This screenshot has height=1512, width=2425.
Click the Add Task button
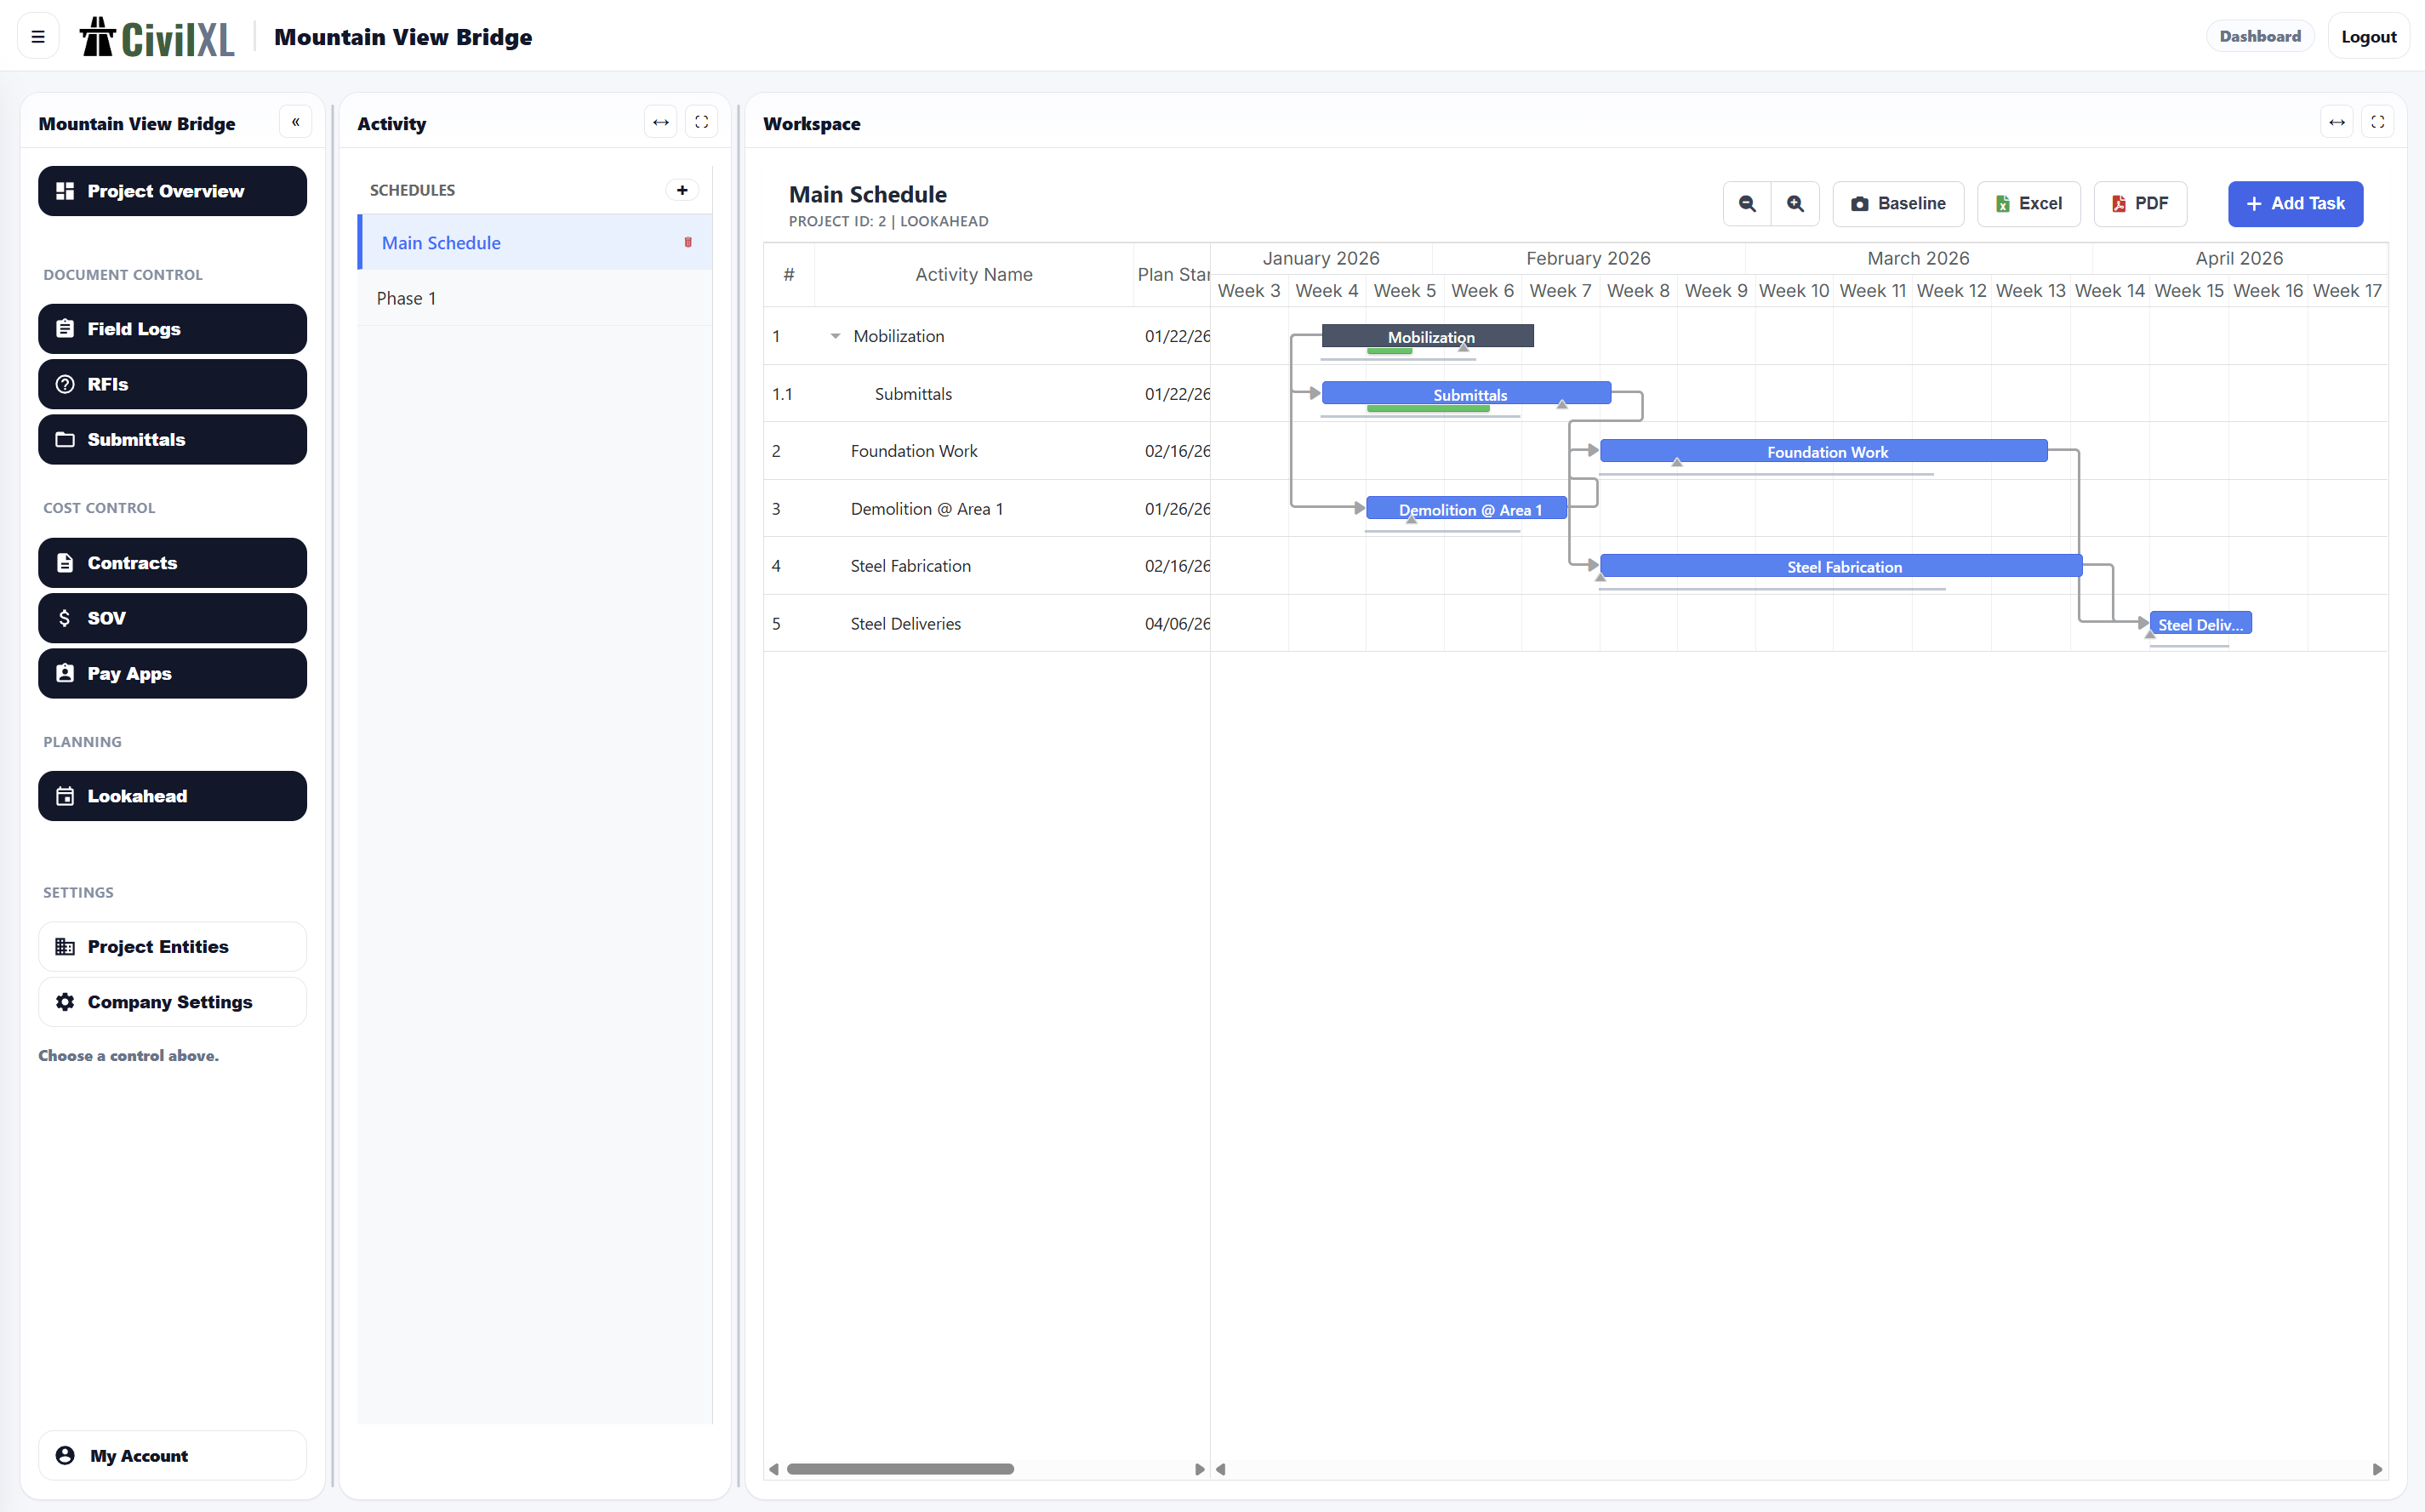(x=2294, y=204)
